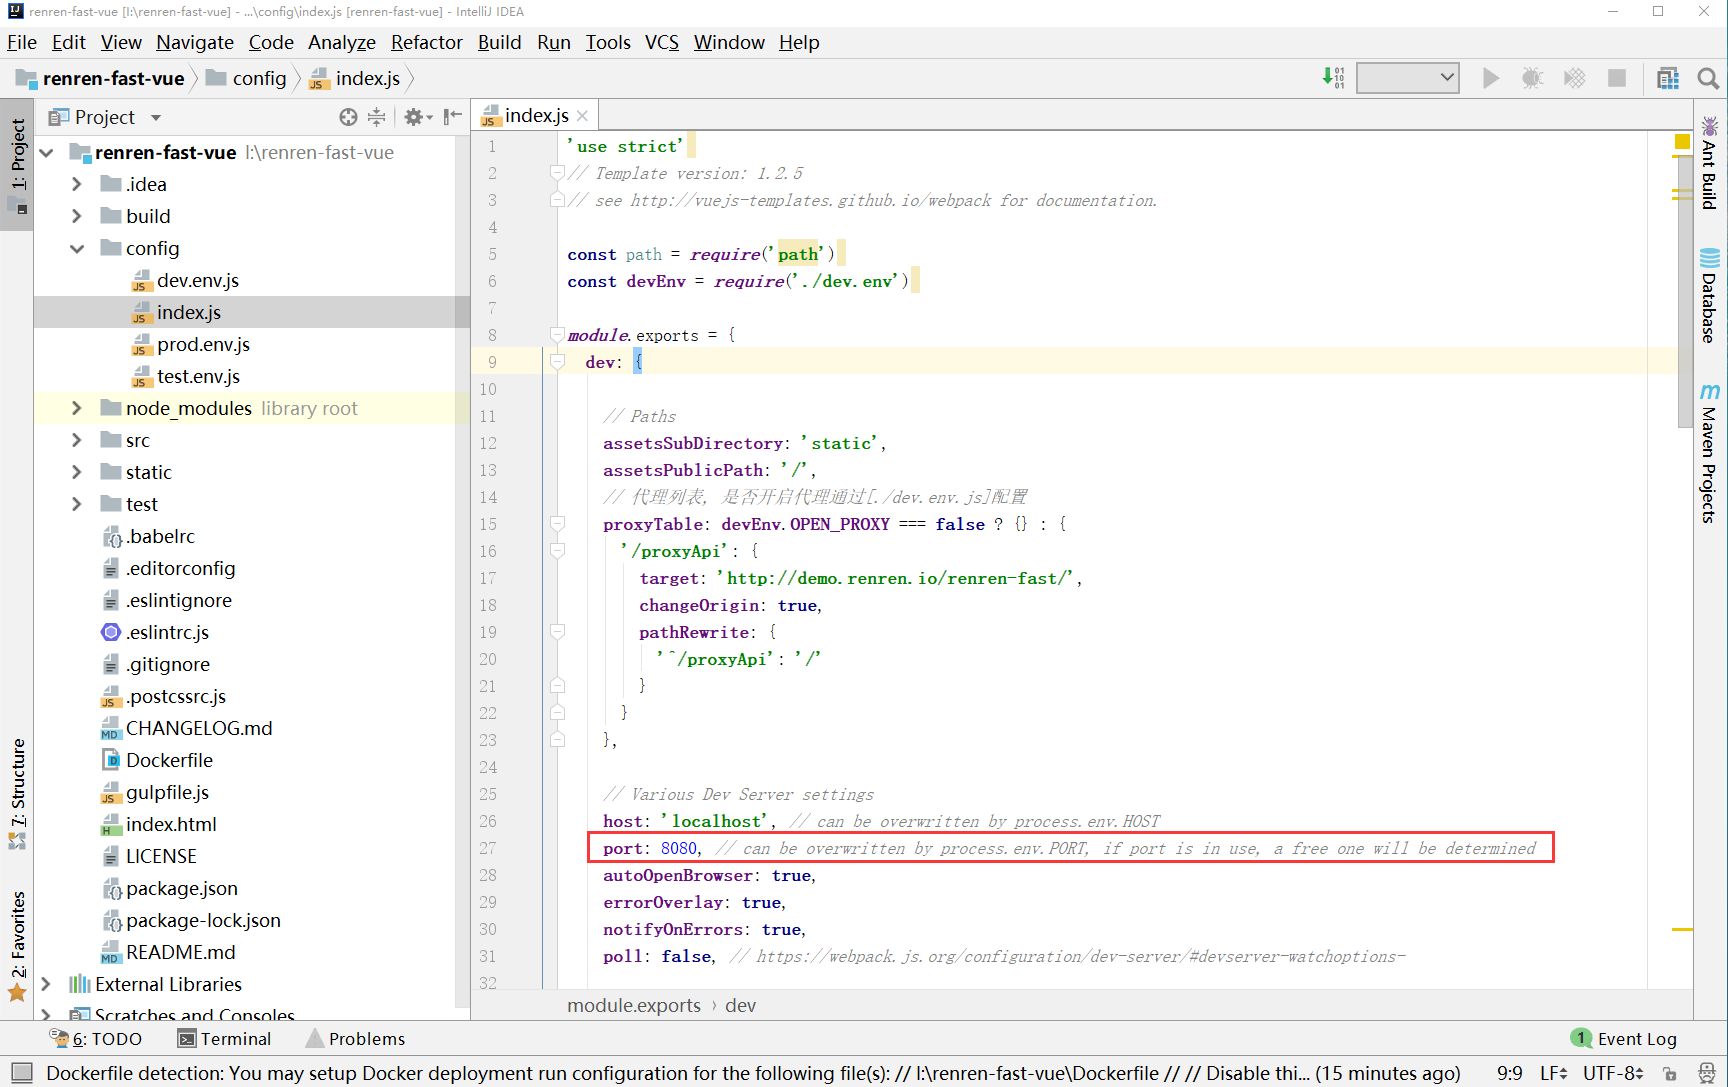Collapse the config folder
Viewport: 1728px width, 1087px height.
77,248
